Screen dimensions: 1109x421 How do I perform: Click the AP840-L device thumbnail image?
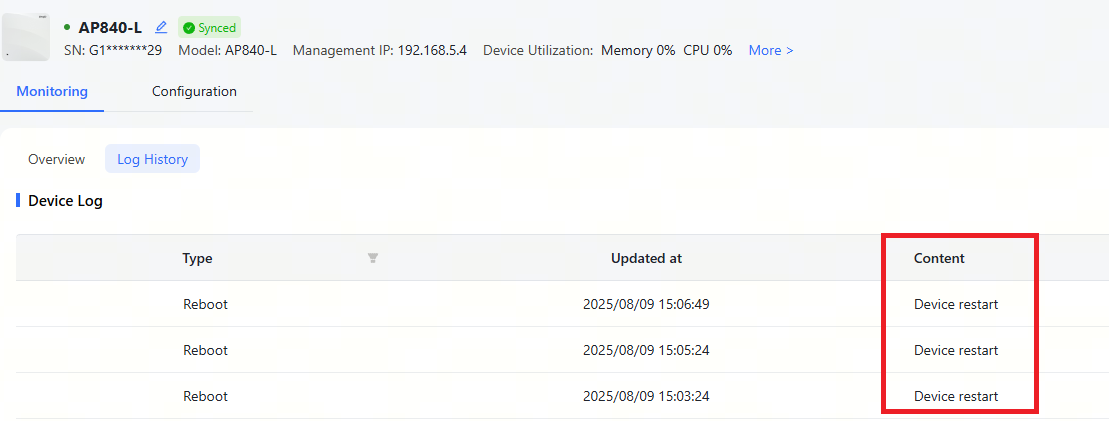[26, 37]
